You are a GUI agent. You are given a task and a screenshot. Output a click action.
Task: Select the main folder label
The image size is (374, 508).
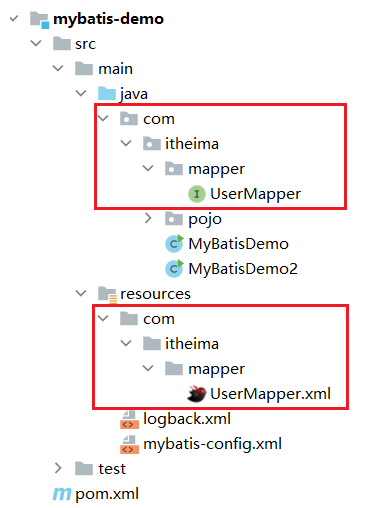(115, 69)
